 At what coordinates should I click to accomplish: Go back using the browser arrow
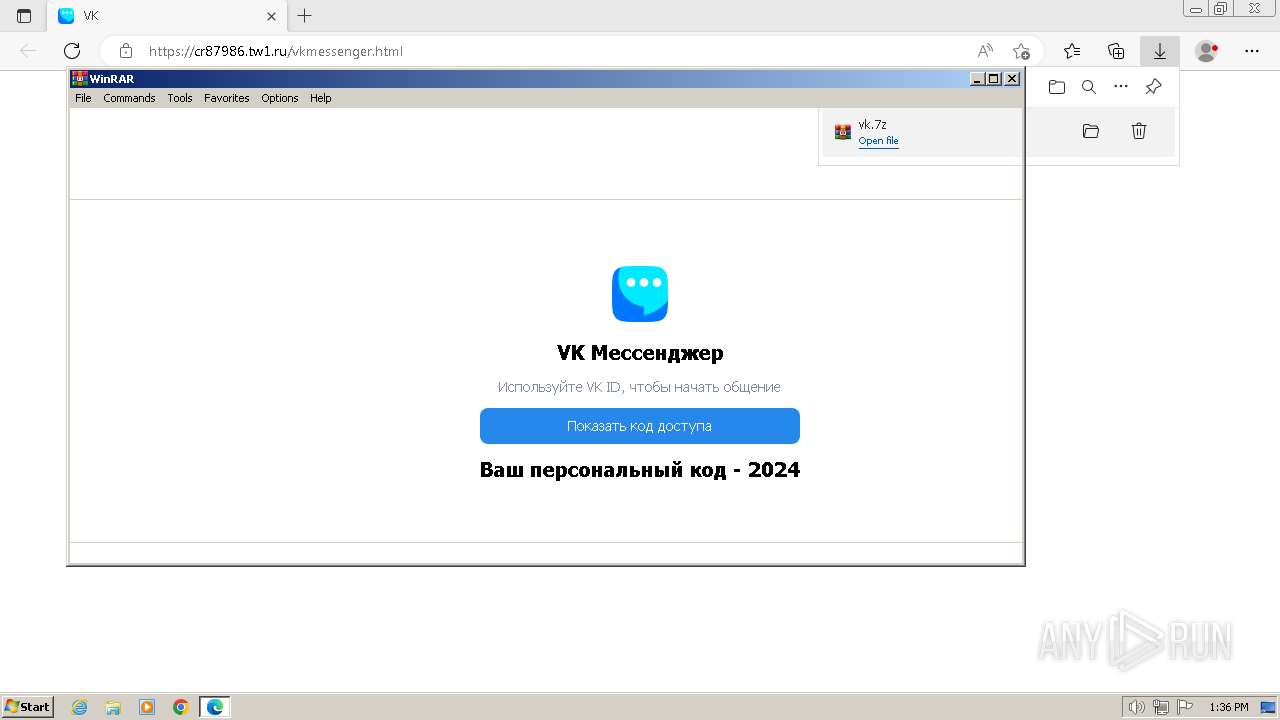tap(28, 51)
